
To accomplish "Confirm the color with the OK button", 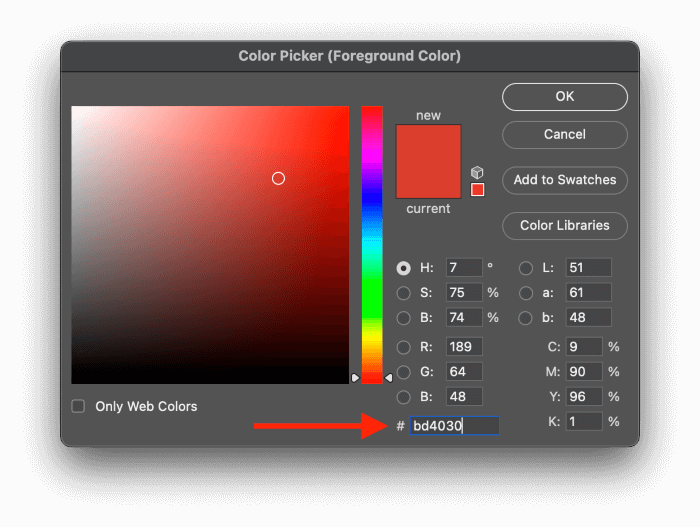I will (565, 96).
